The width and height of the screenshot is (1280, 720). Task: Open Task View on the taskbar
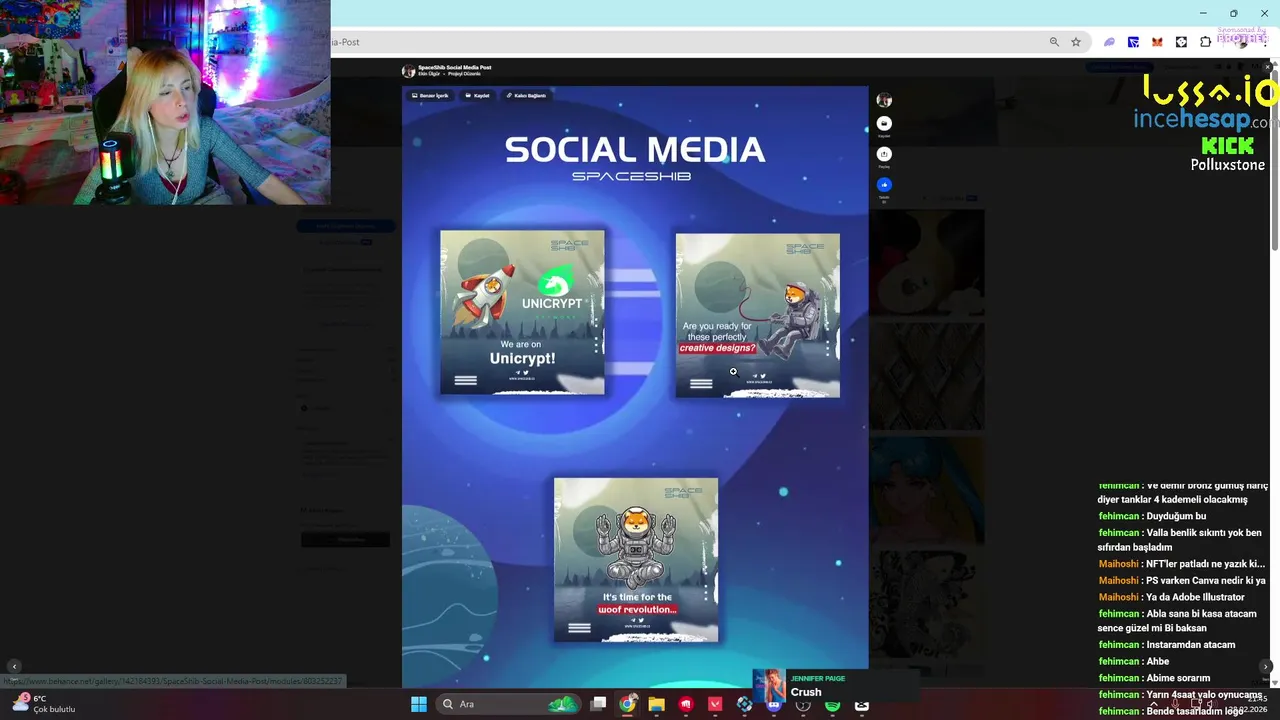[598, 704]
